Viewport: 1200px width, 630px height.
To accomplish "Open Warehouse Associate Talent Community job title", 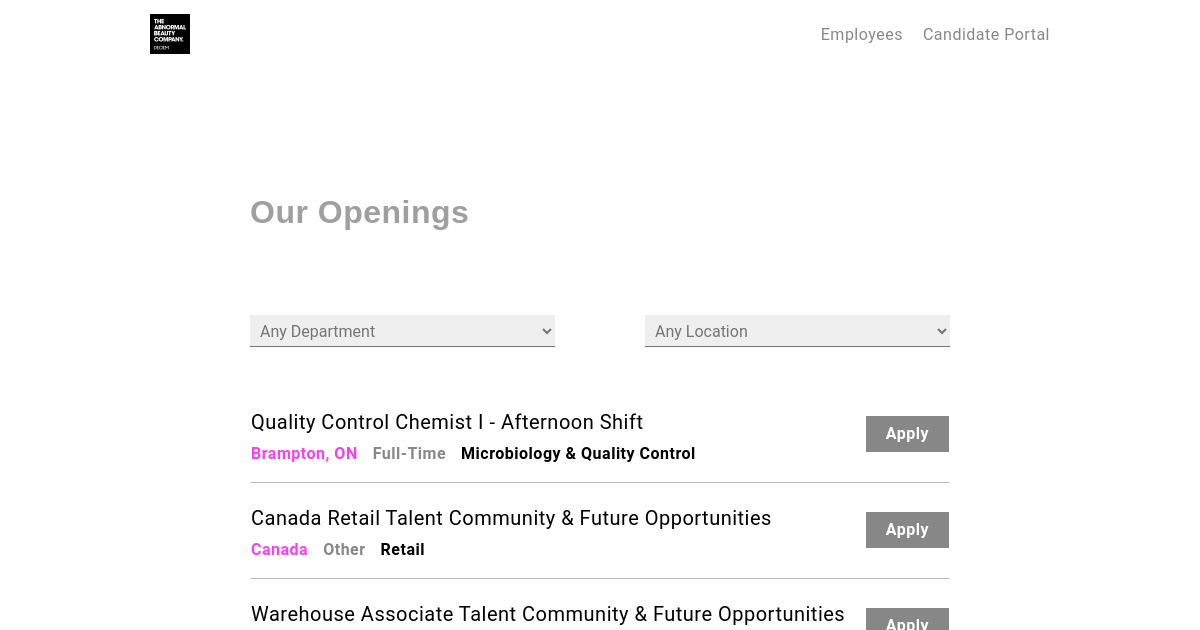I will pyautogui.click(x=548, y=614).
